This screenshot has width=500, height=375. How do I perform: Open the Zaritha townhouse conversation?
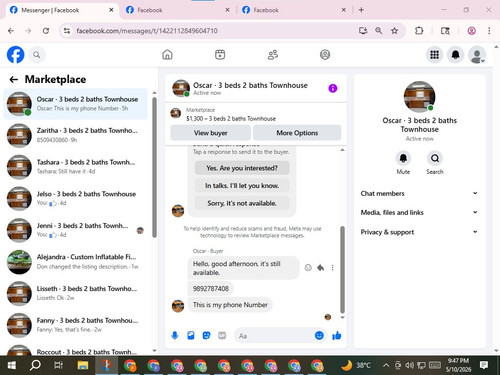tap(76, 135)
